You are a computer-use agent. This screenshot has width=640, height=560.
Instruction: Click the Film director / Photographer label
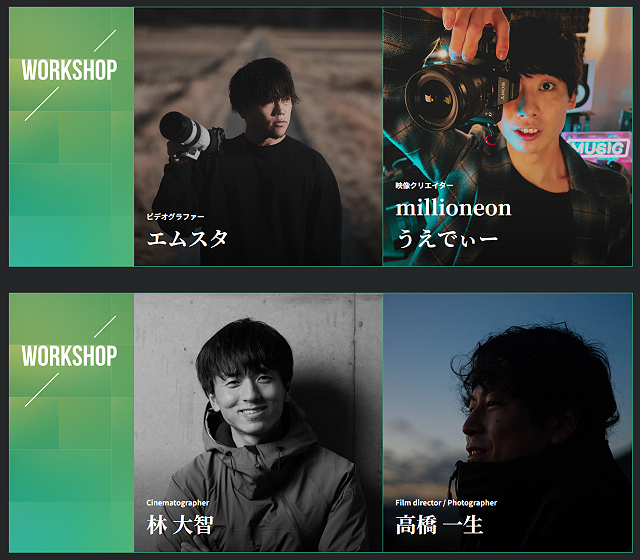coord(446,503)
